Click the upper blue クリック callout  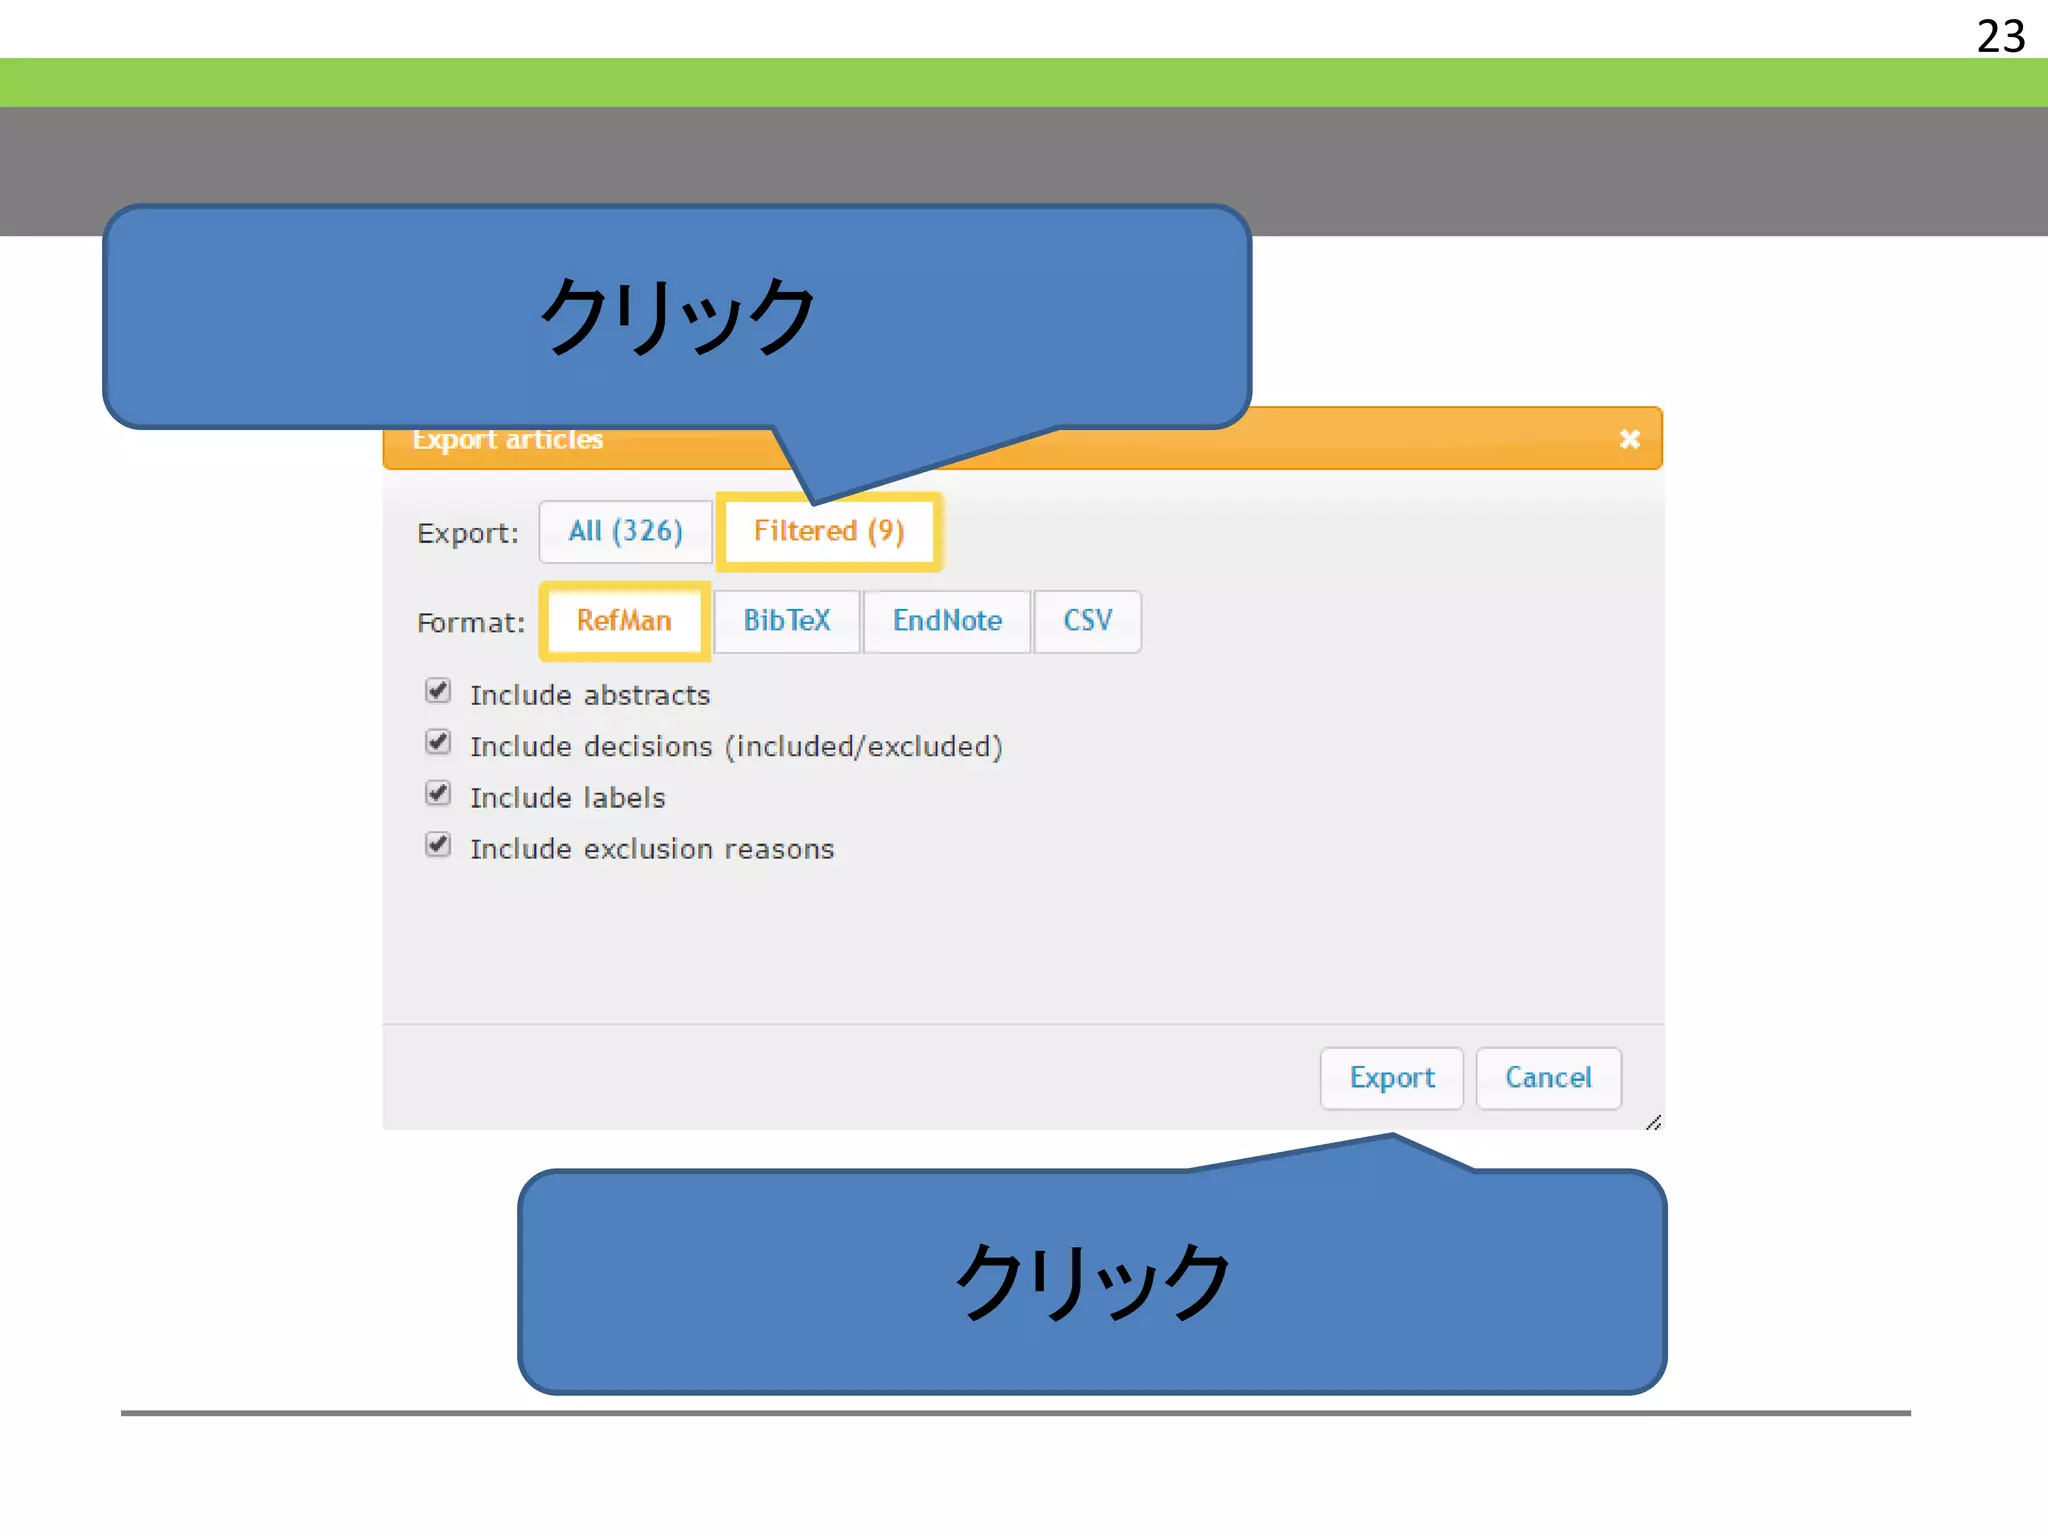coord(677,317)
